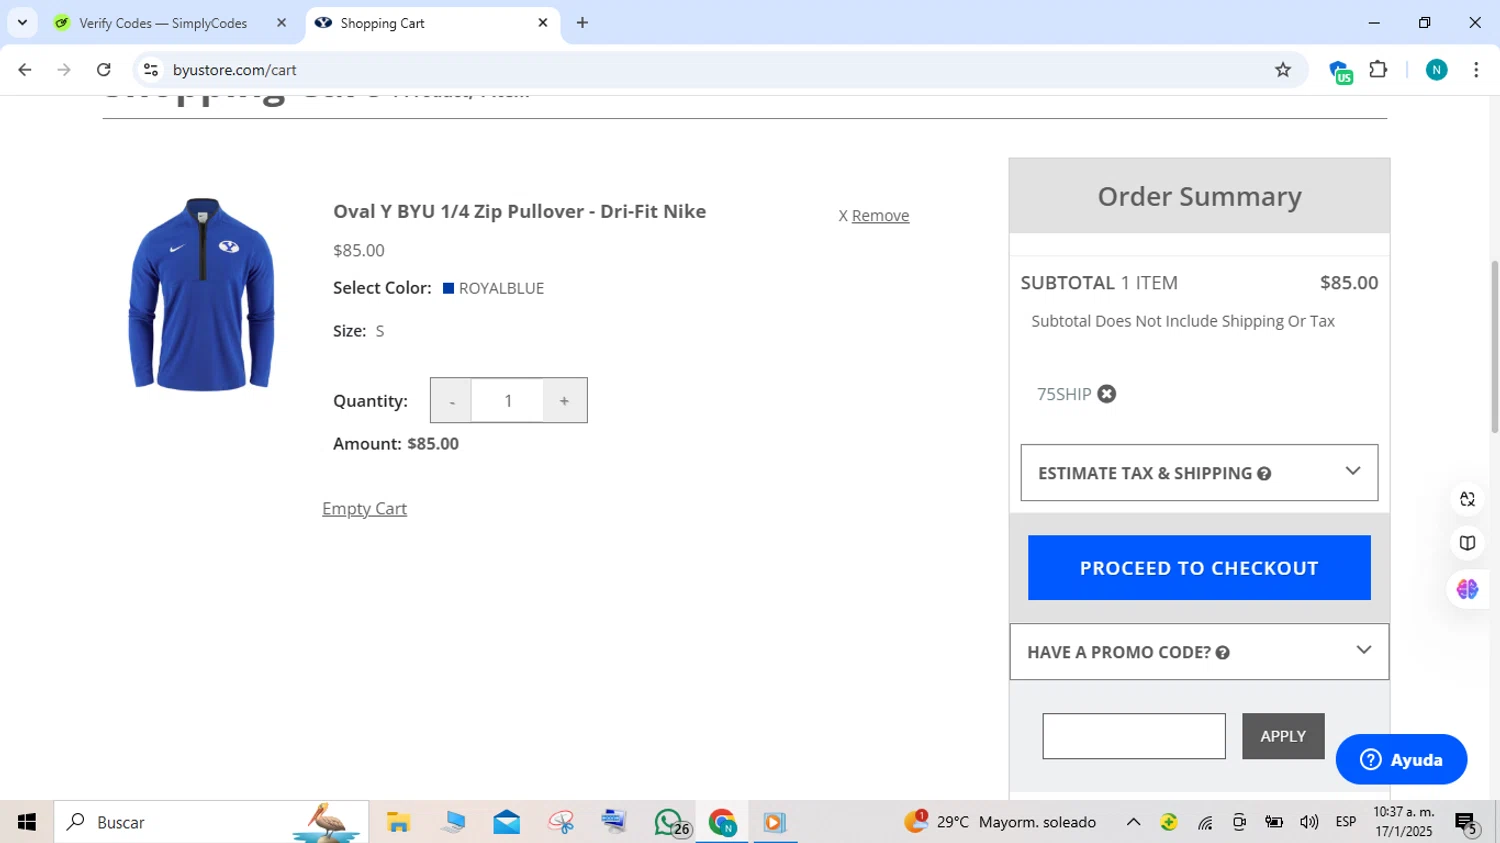Click the promo code help question icon
Screen dimensions: 1500x843
(x=1222, y=653)
